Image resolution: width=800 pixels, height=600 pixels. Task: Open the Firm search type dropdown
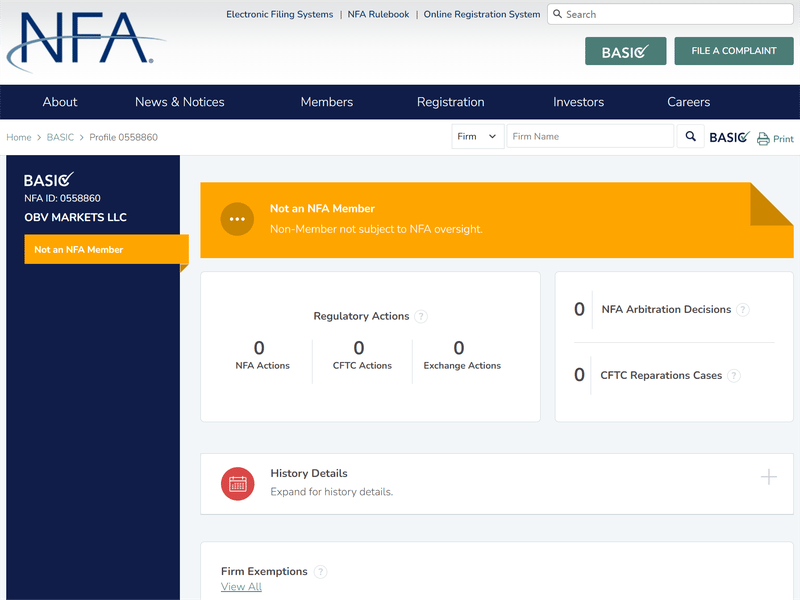coord(478,136)
